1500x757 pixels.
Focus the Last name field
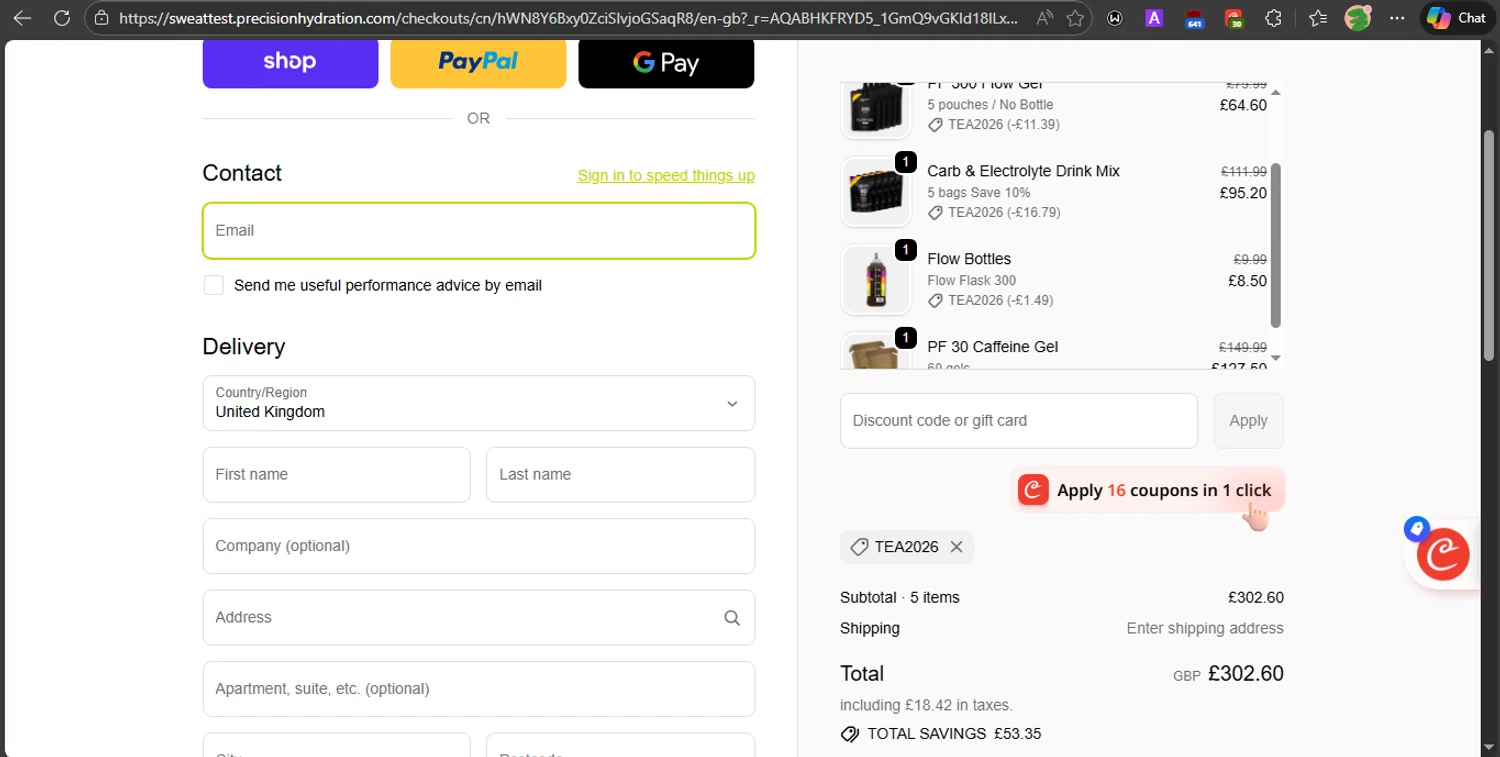[x=620, y=474]
